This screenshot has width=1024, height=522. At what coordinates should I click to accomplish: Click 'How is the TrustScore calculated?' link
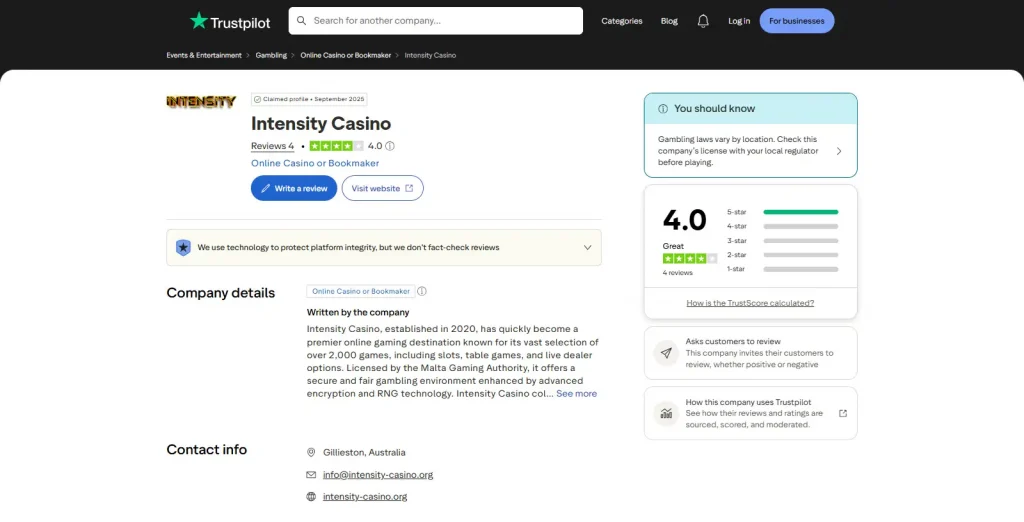pos(750,303)
